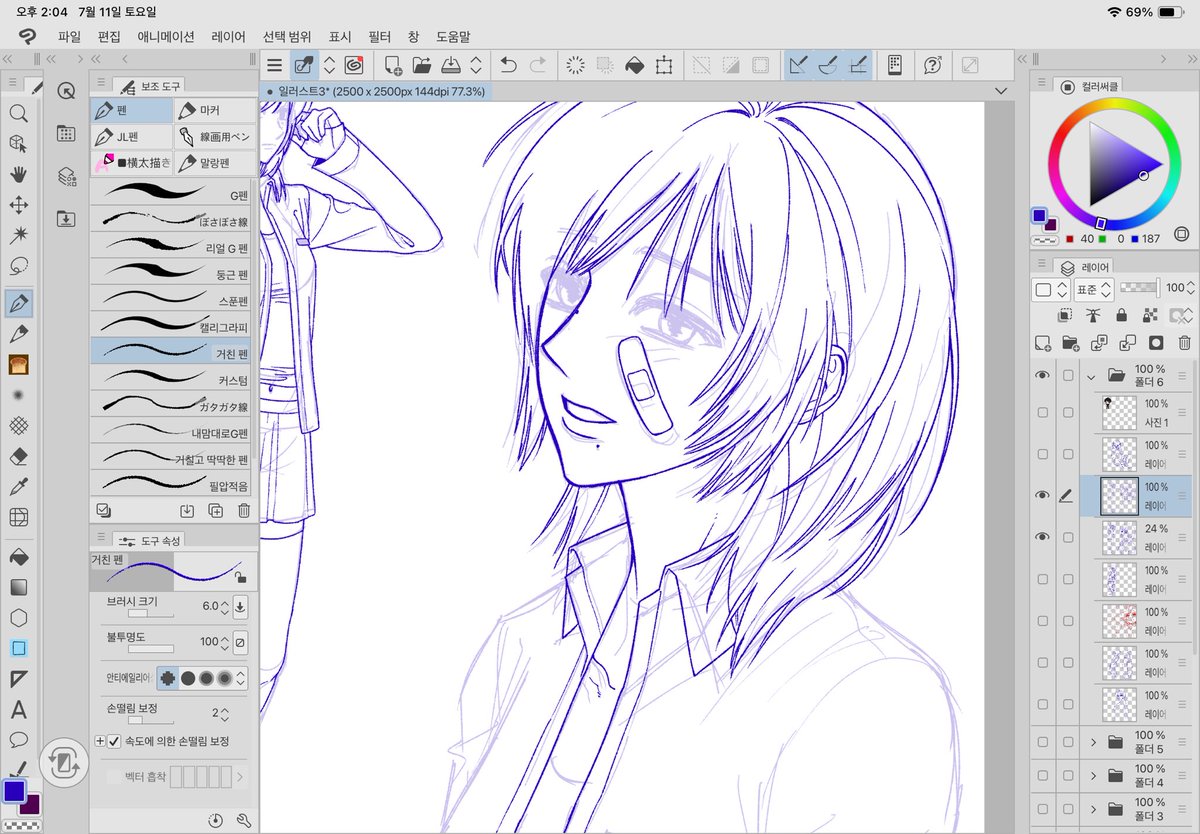Open the 표준 blending mode dropdown

click(1092, 289)
